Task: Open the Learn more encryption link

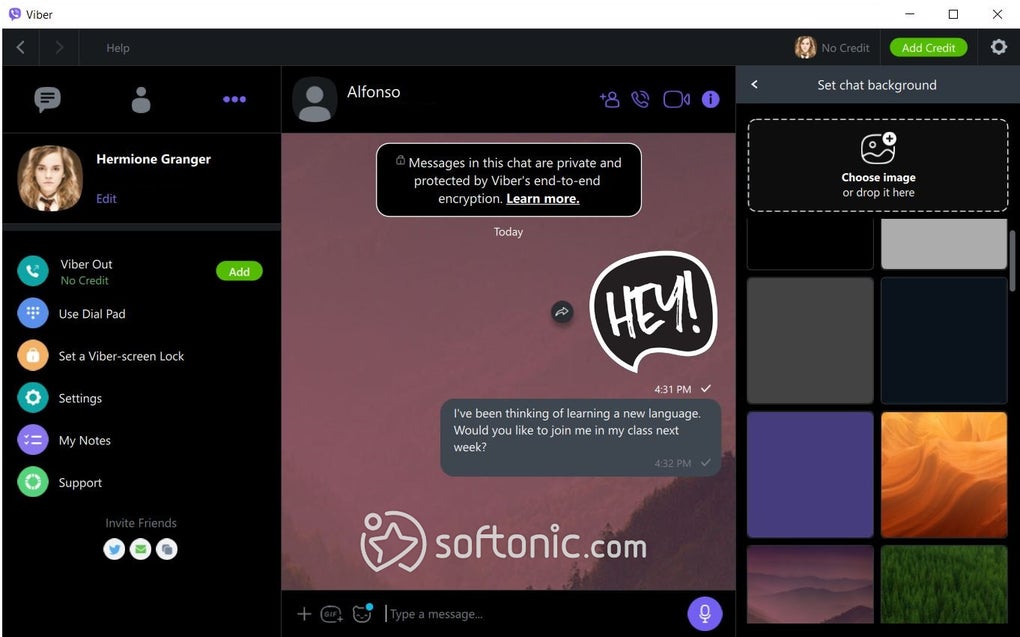Action: point(543,198)
